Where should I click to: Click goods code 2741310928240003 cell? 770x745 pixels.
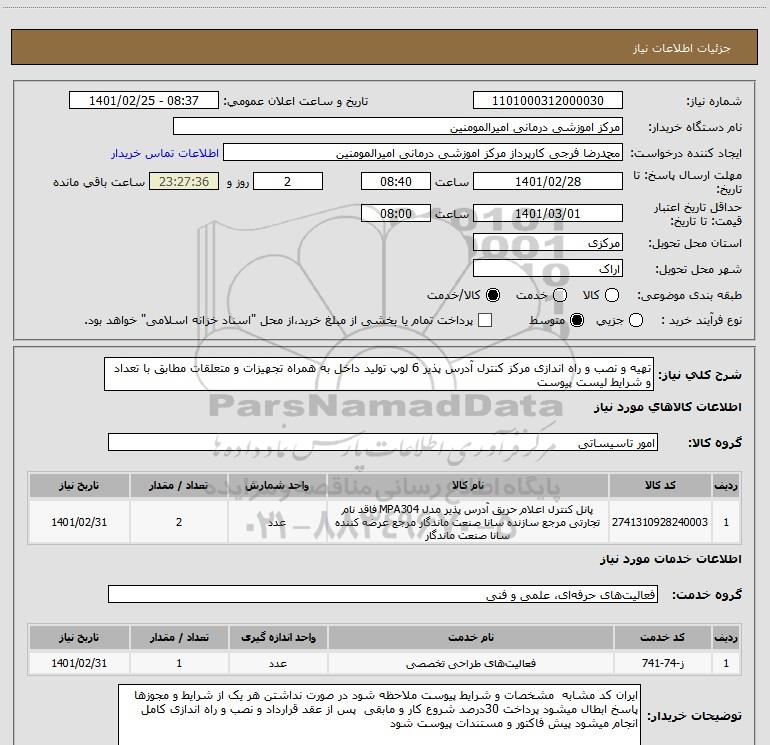click(660, 522)
